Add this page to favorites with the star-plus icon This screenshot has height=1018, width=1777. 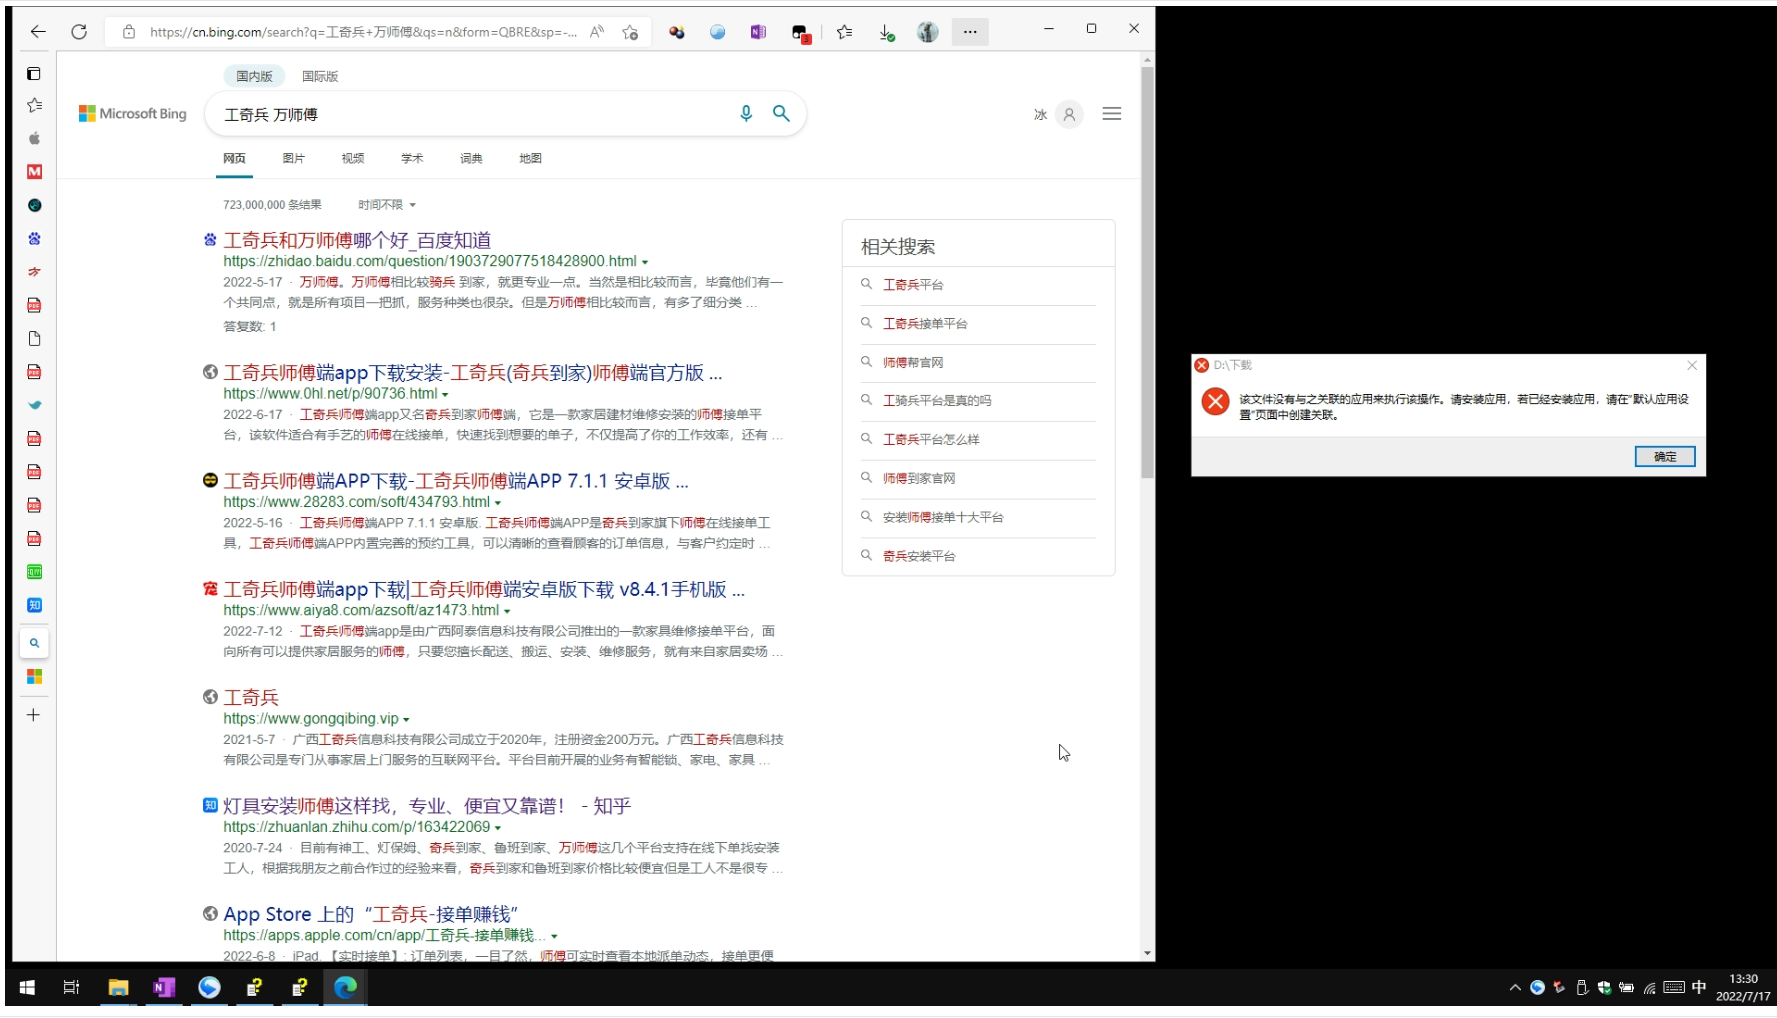[x=630, y=32]
